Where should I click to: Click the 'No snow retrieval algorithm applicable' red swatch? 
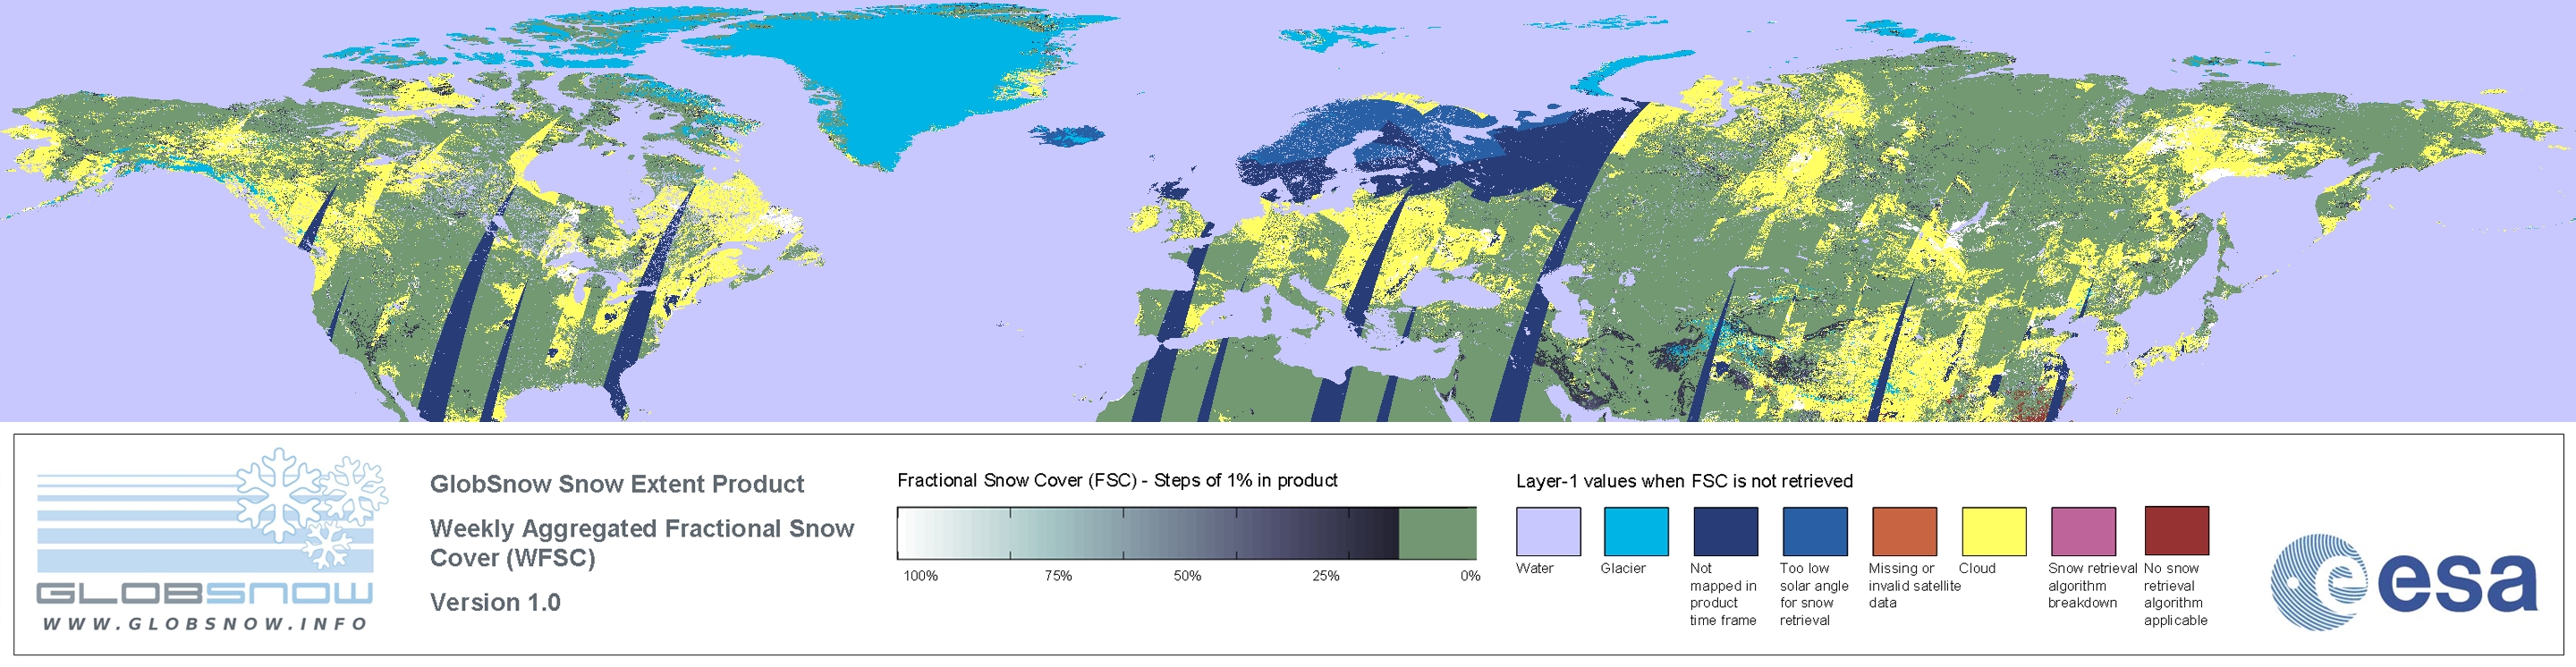coord(2176,530)
